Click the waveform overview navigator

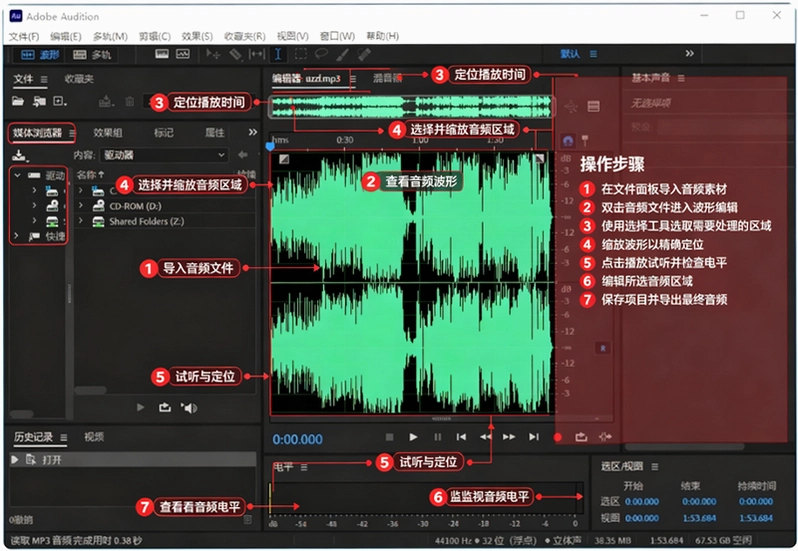(410, 107)
